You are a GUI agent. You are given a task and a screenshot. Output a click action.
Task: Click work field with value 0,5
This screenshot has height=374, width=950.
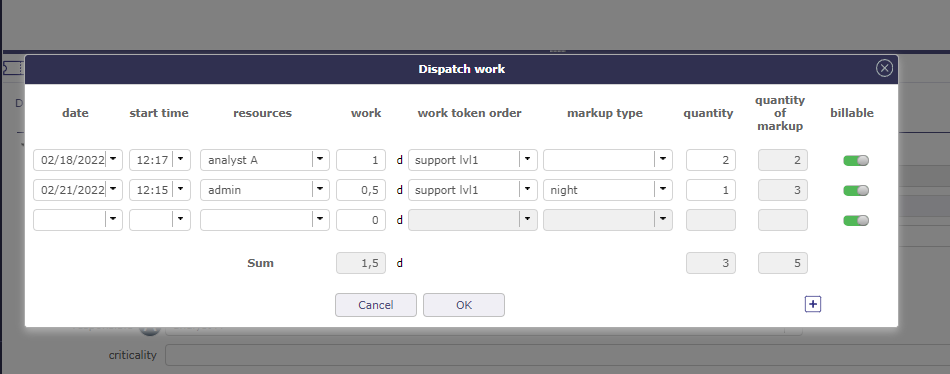point(361,190)
